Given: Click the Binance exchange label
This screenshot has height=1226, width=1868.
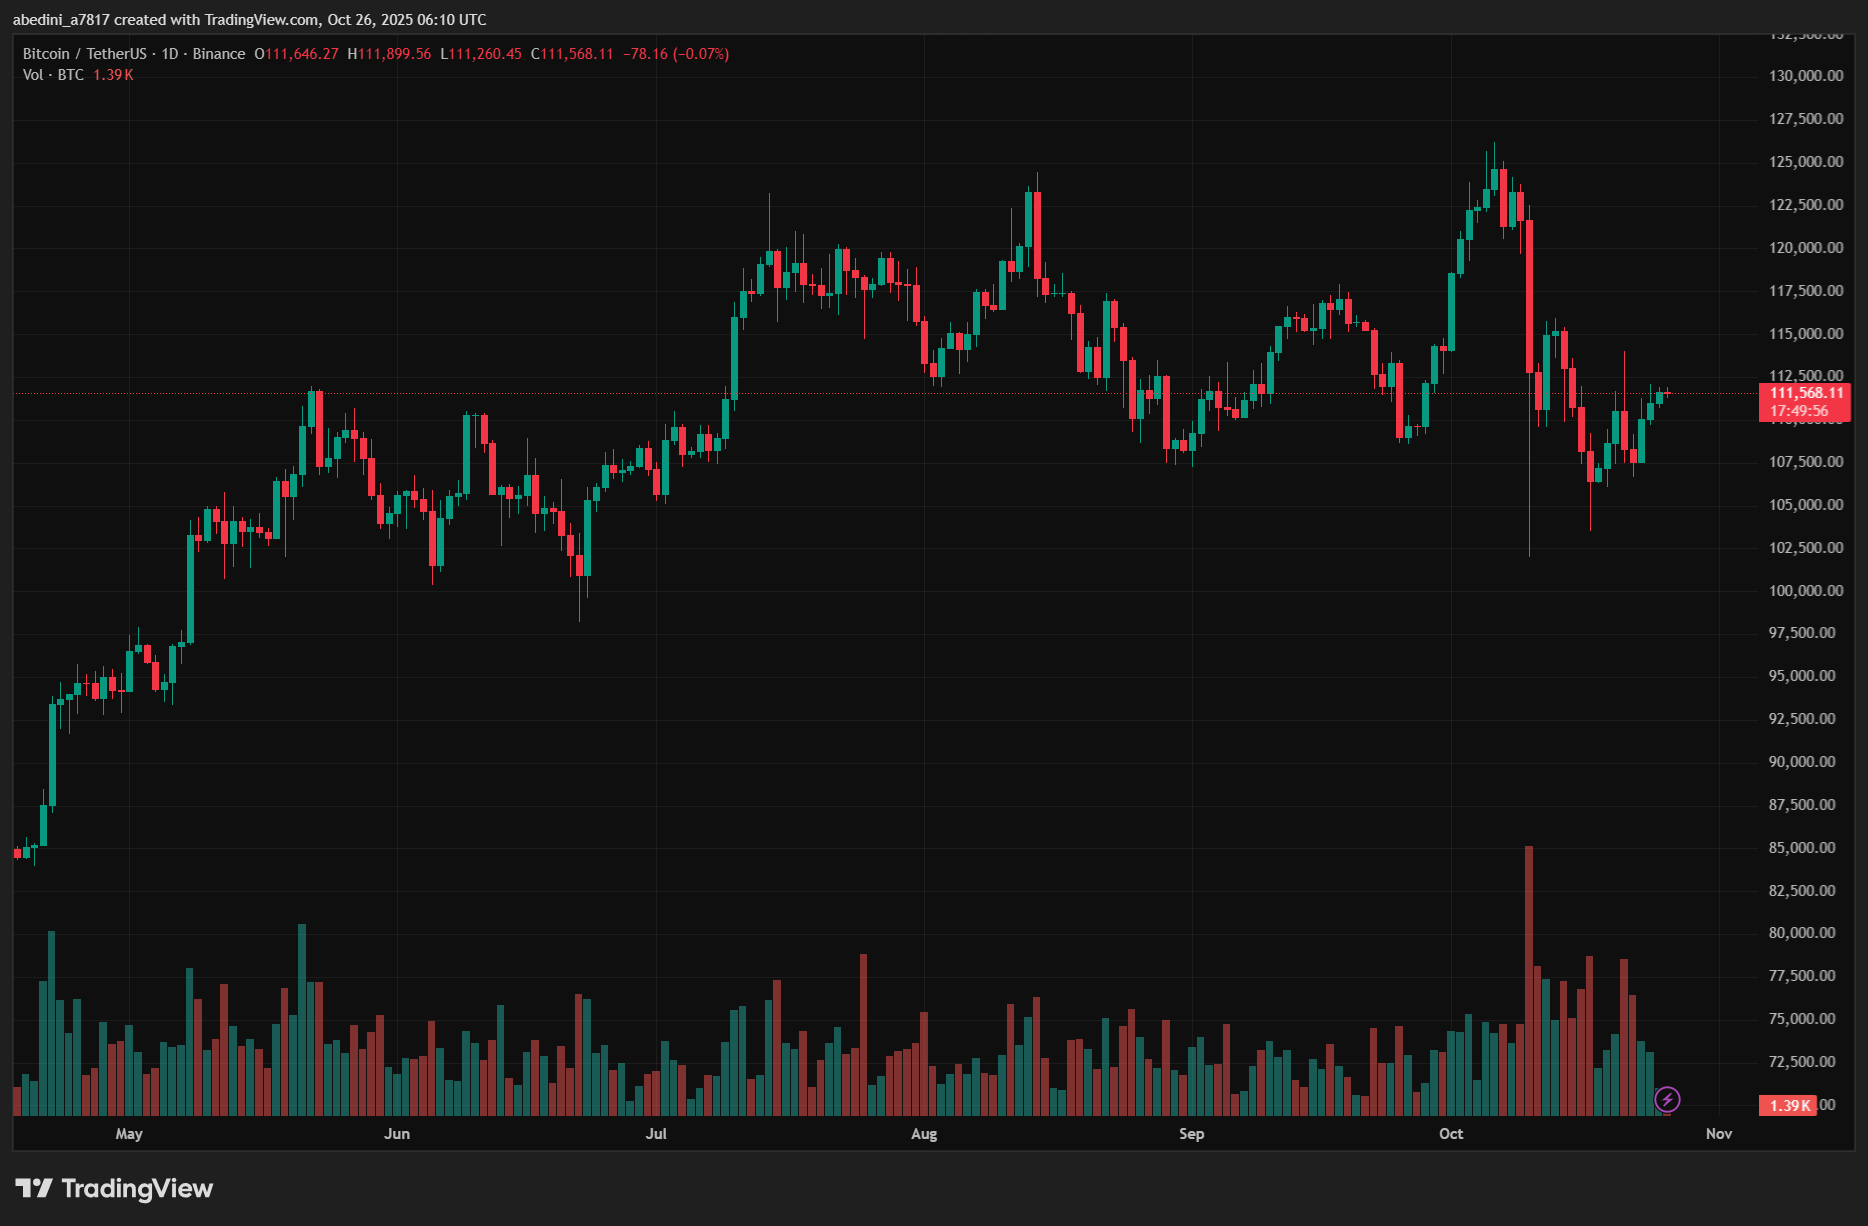Looking at the screenshot, I should 219,54.
